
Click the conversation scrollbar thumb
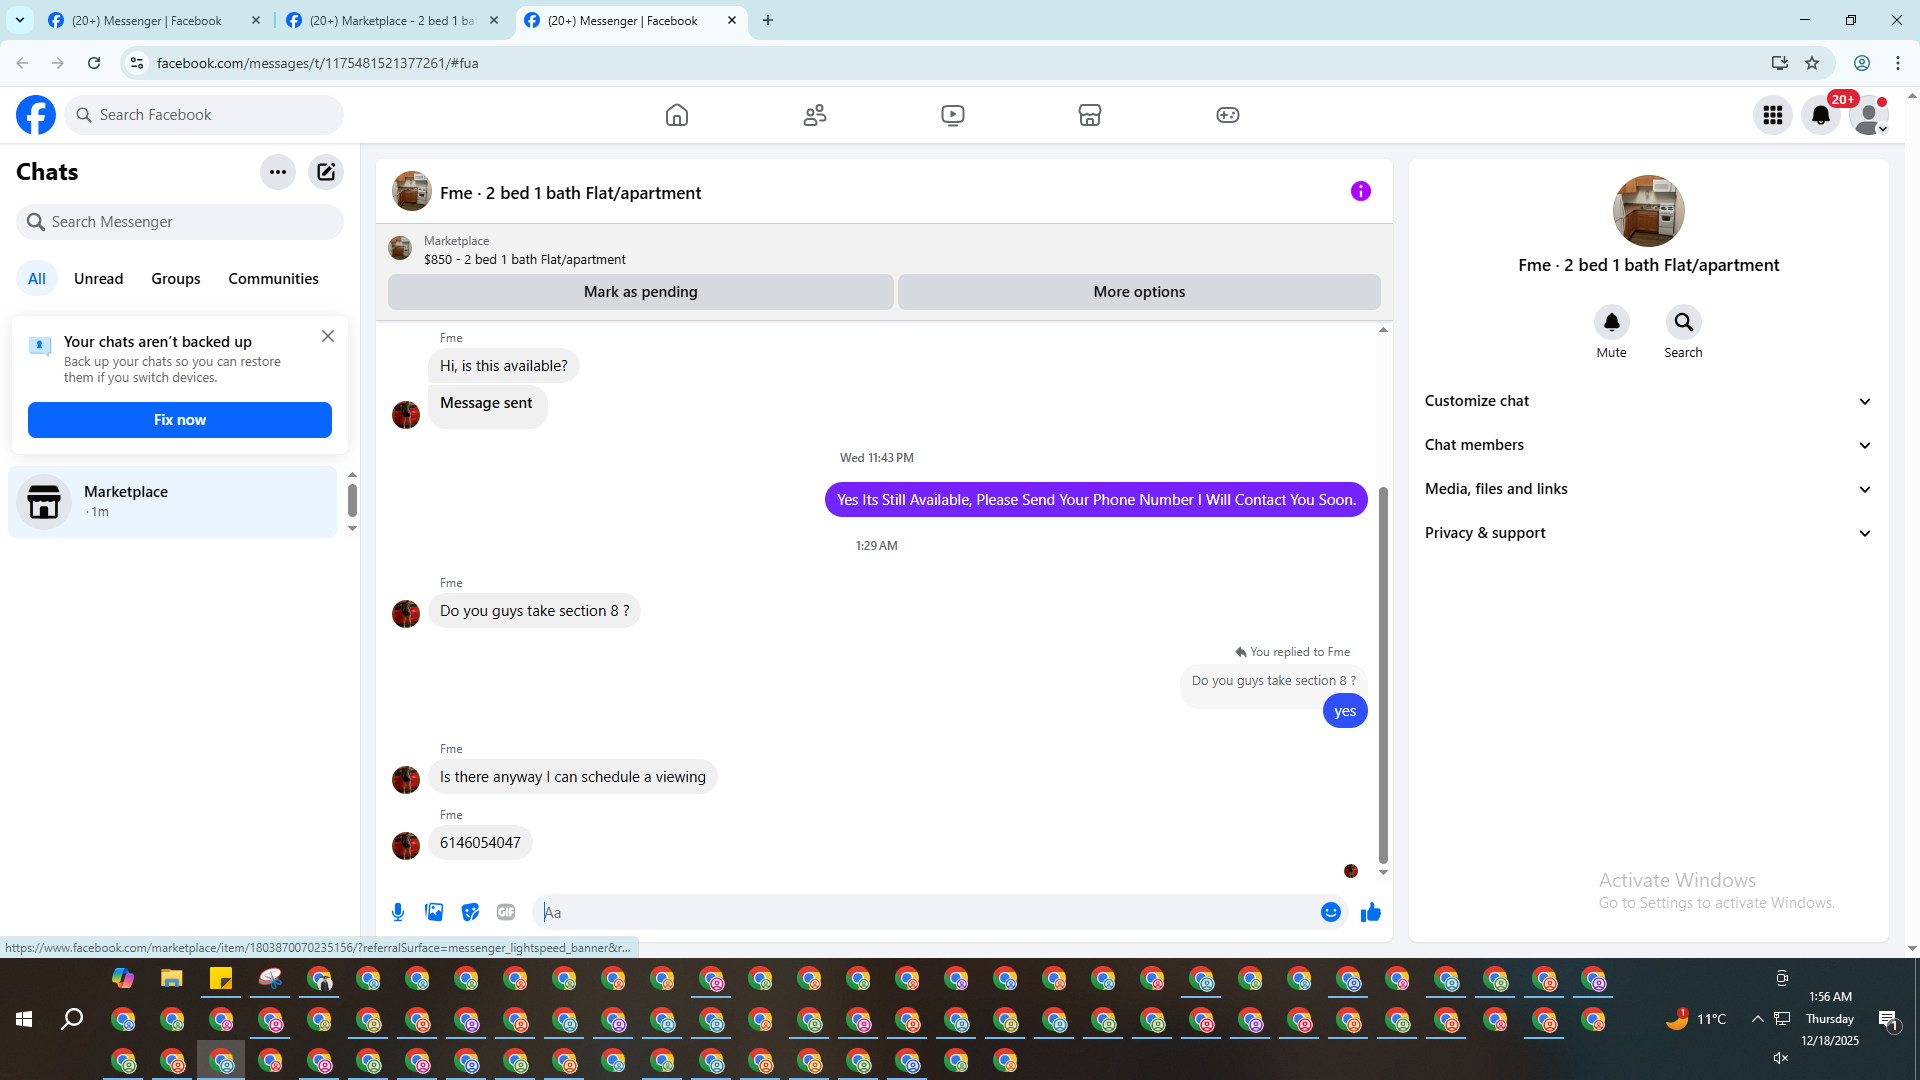pyautogui.click(x=1383, y=675)
